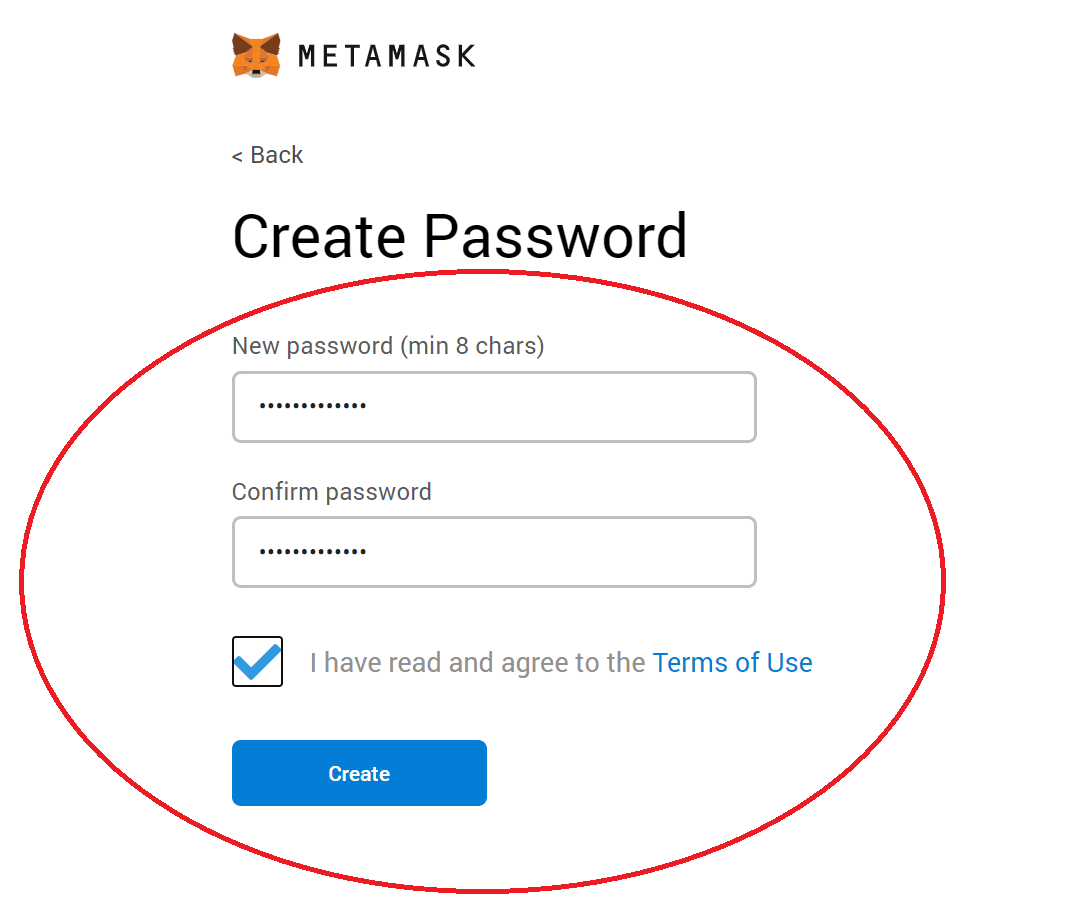
Task: Select the word 'Back' in header
Action: coord(276,155)
